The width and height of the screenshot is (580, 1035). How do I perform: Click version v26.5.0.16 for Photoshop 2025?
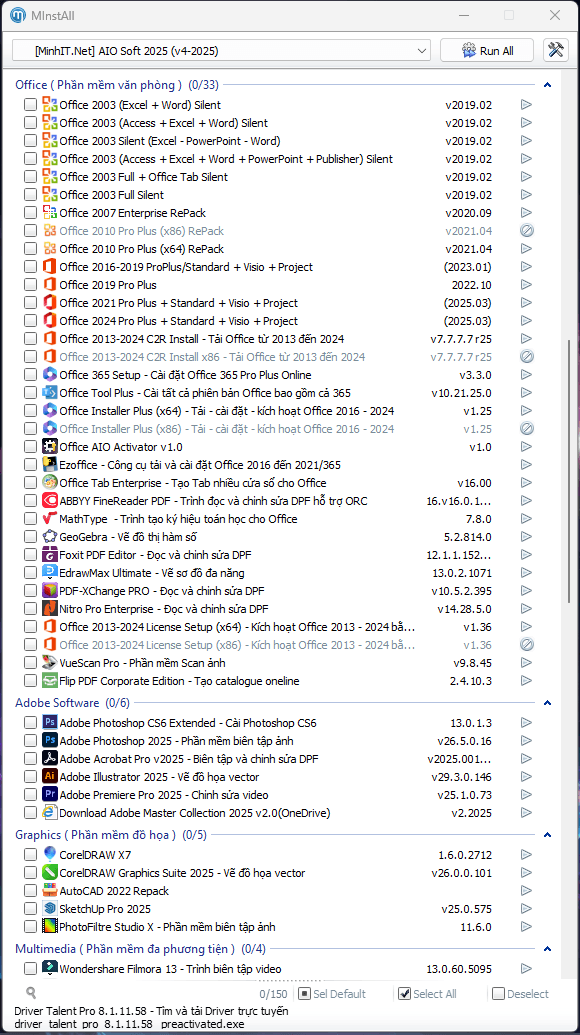[465, 741]
